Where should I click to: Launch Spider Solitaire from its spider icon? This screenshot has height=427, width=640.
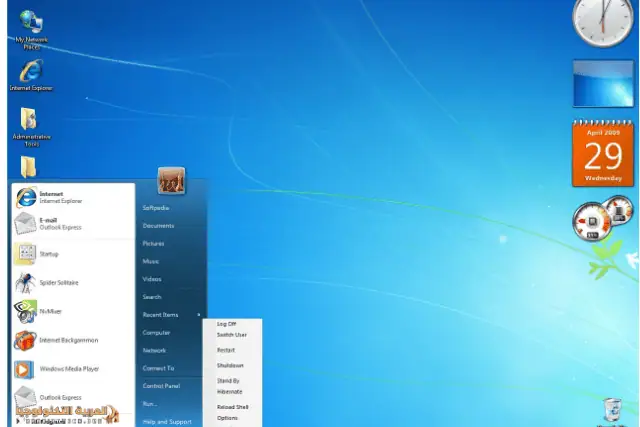pyautogui.click(x=25, y=282)
